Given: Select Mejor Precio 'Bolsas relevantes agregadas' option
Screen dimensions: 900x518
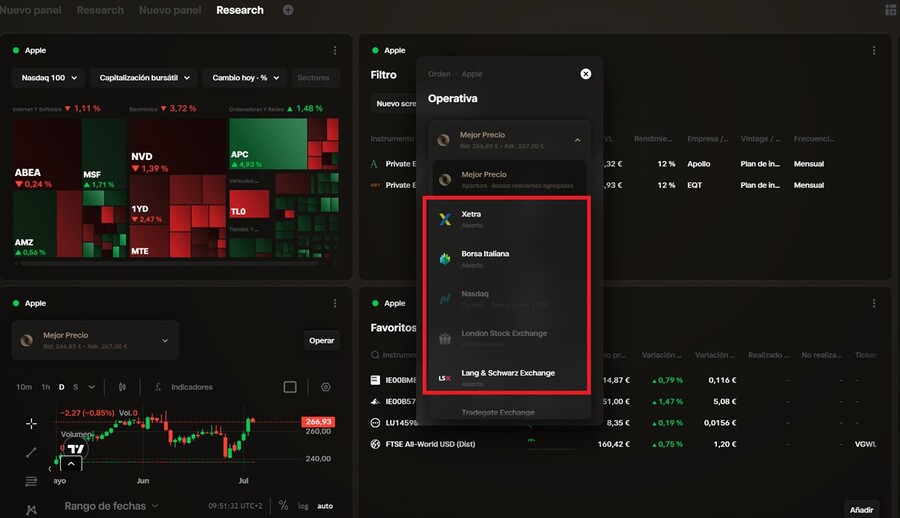Looking at the screenshot, I should 509,179.
